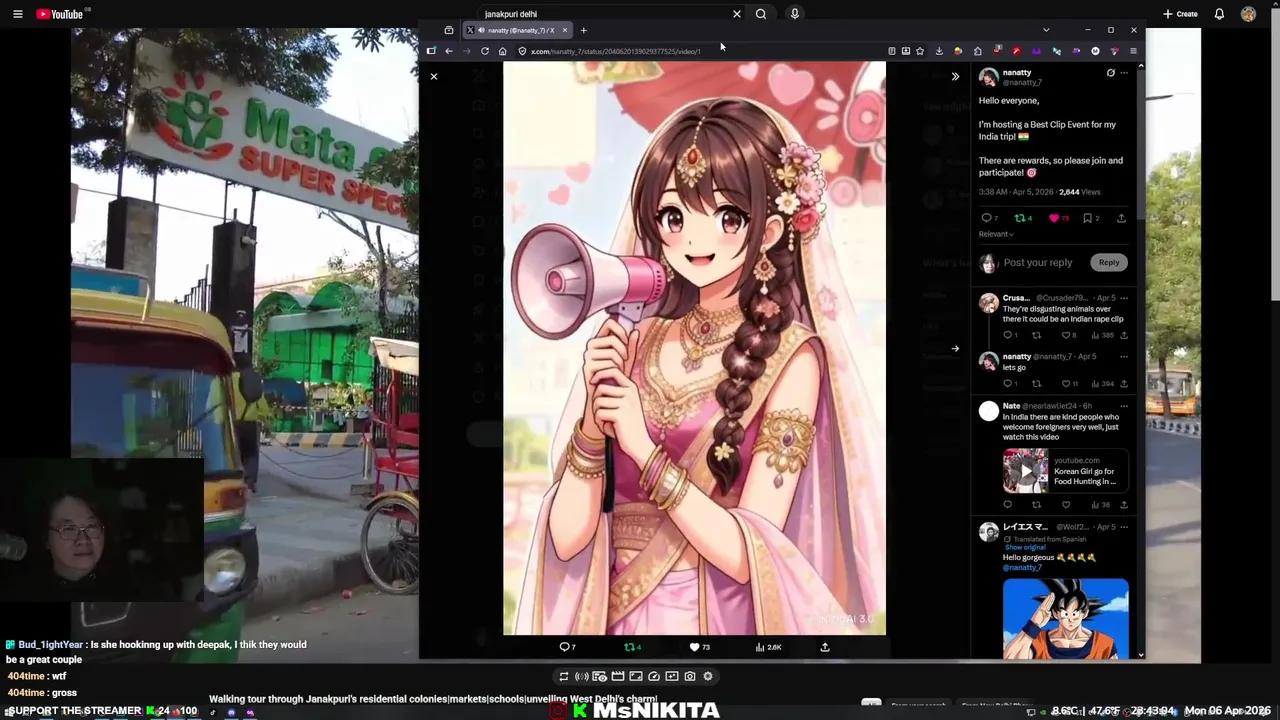This screenshot has height=720, width=1280.
Task: Go back in the browser window
Action: click(x=449, y=51)
